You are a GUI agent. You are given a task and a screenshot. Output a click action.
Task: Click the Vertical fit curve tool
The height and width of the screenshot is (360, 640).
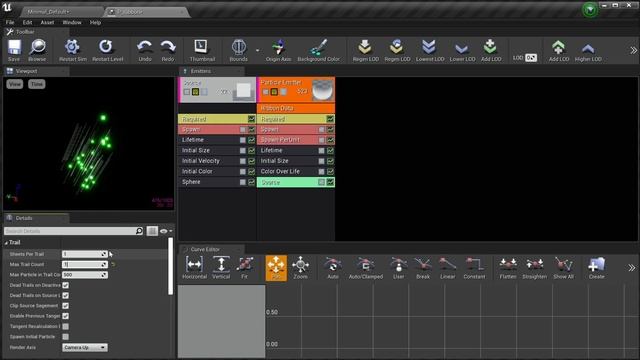point(221,268)
